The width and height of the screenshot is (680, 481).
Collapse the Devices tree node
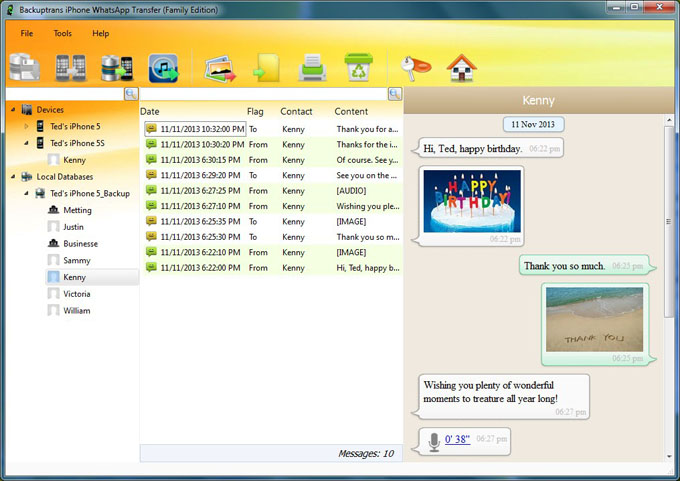pyautogui.click(x=13, y=110)
